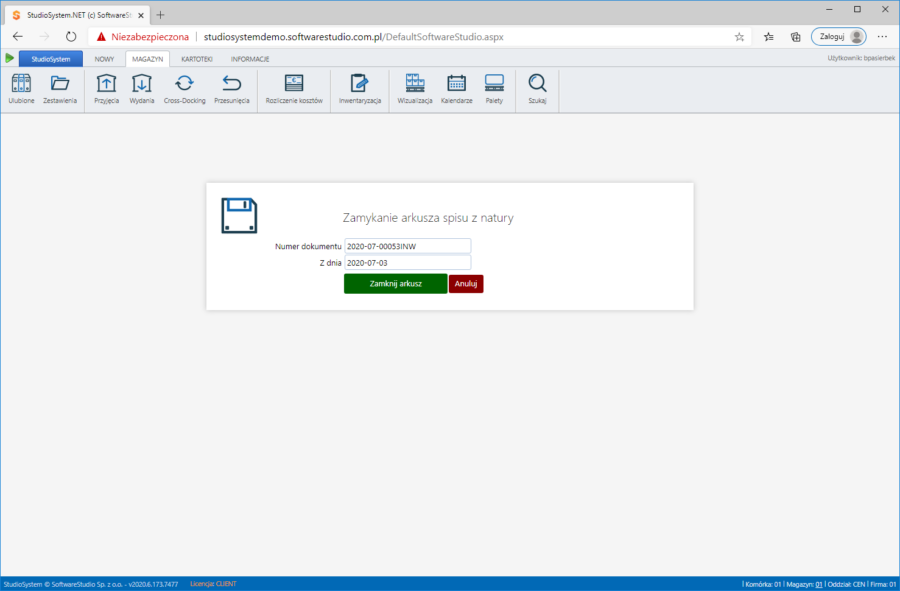Switch to the KARTOTEKI ribbon tab
The width and height of the screenshot is (900, 591).
coord(197,59)
